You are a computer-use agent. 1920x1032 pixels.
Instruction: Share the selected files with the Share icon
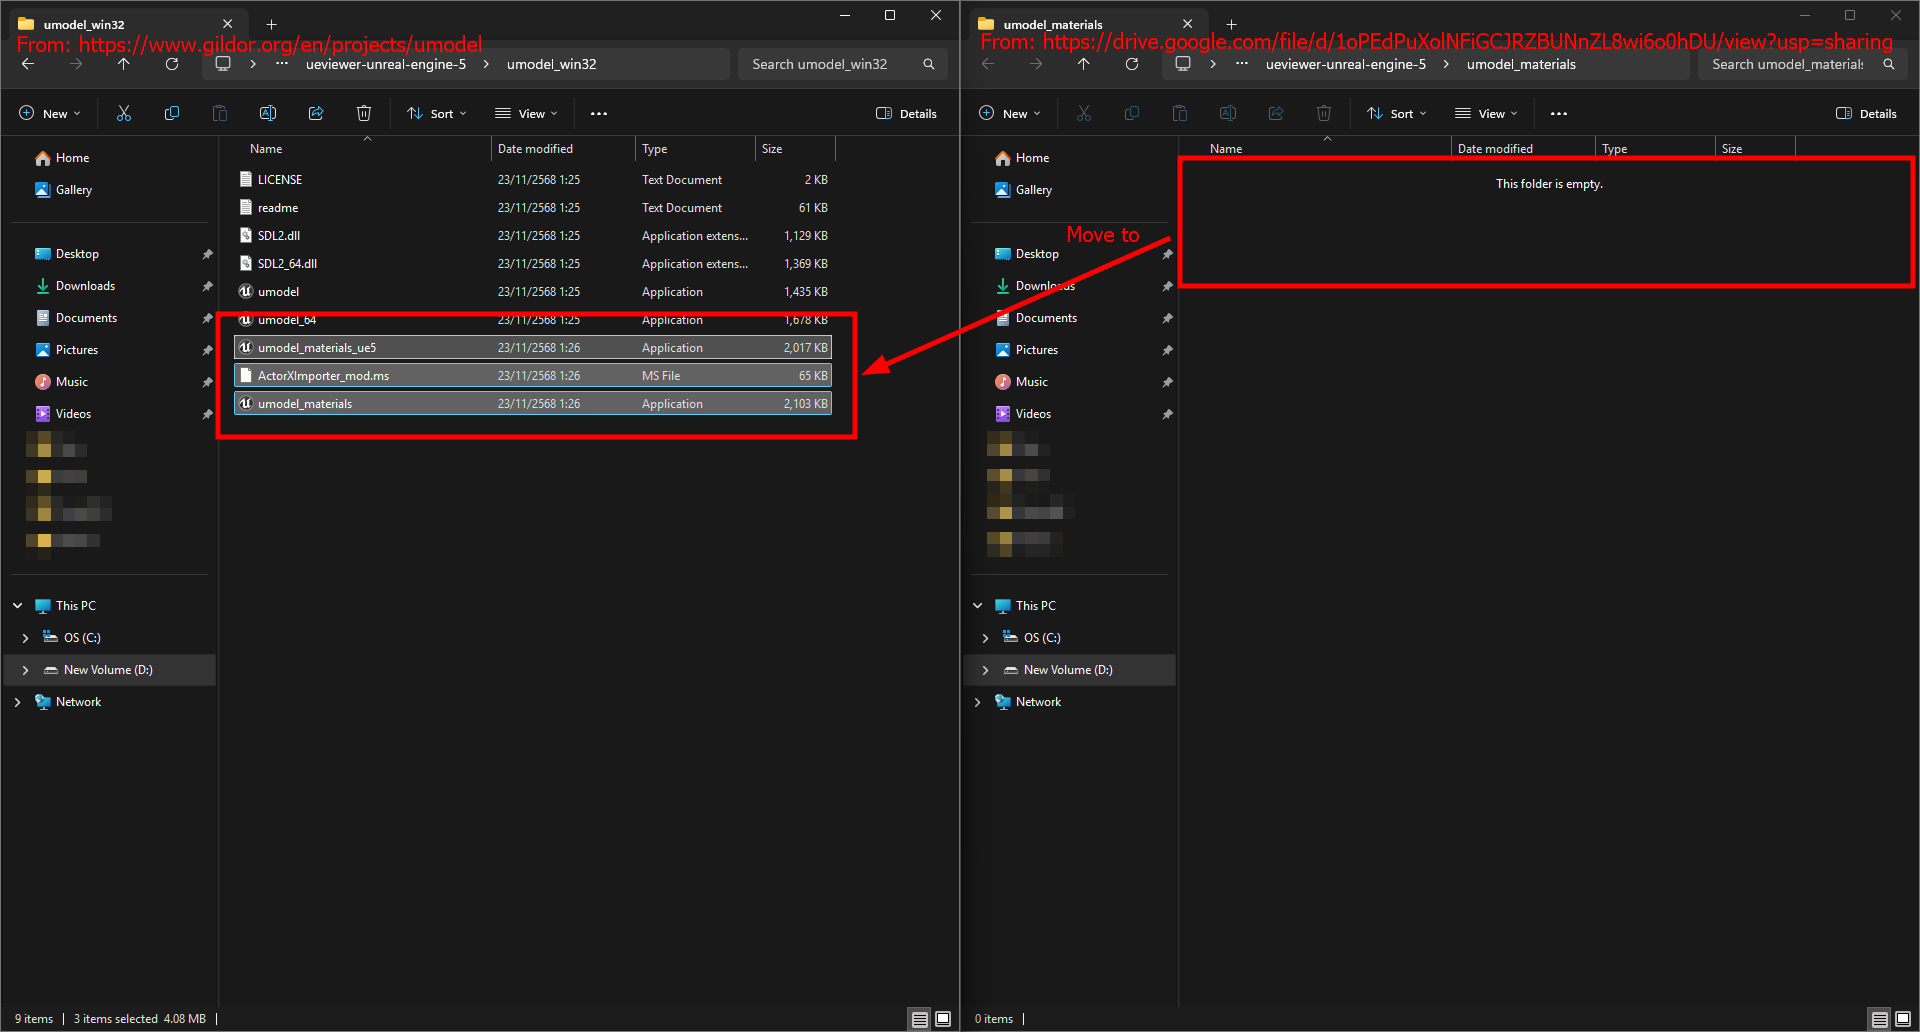click(316, 113)
